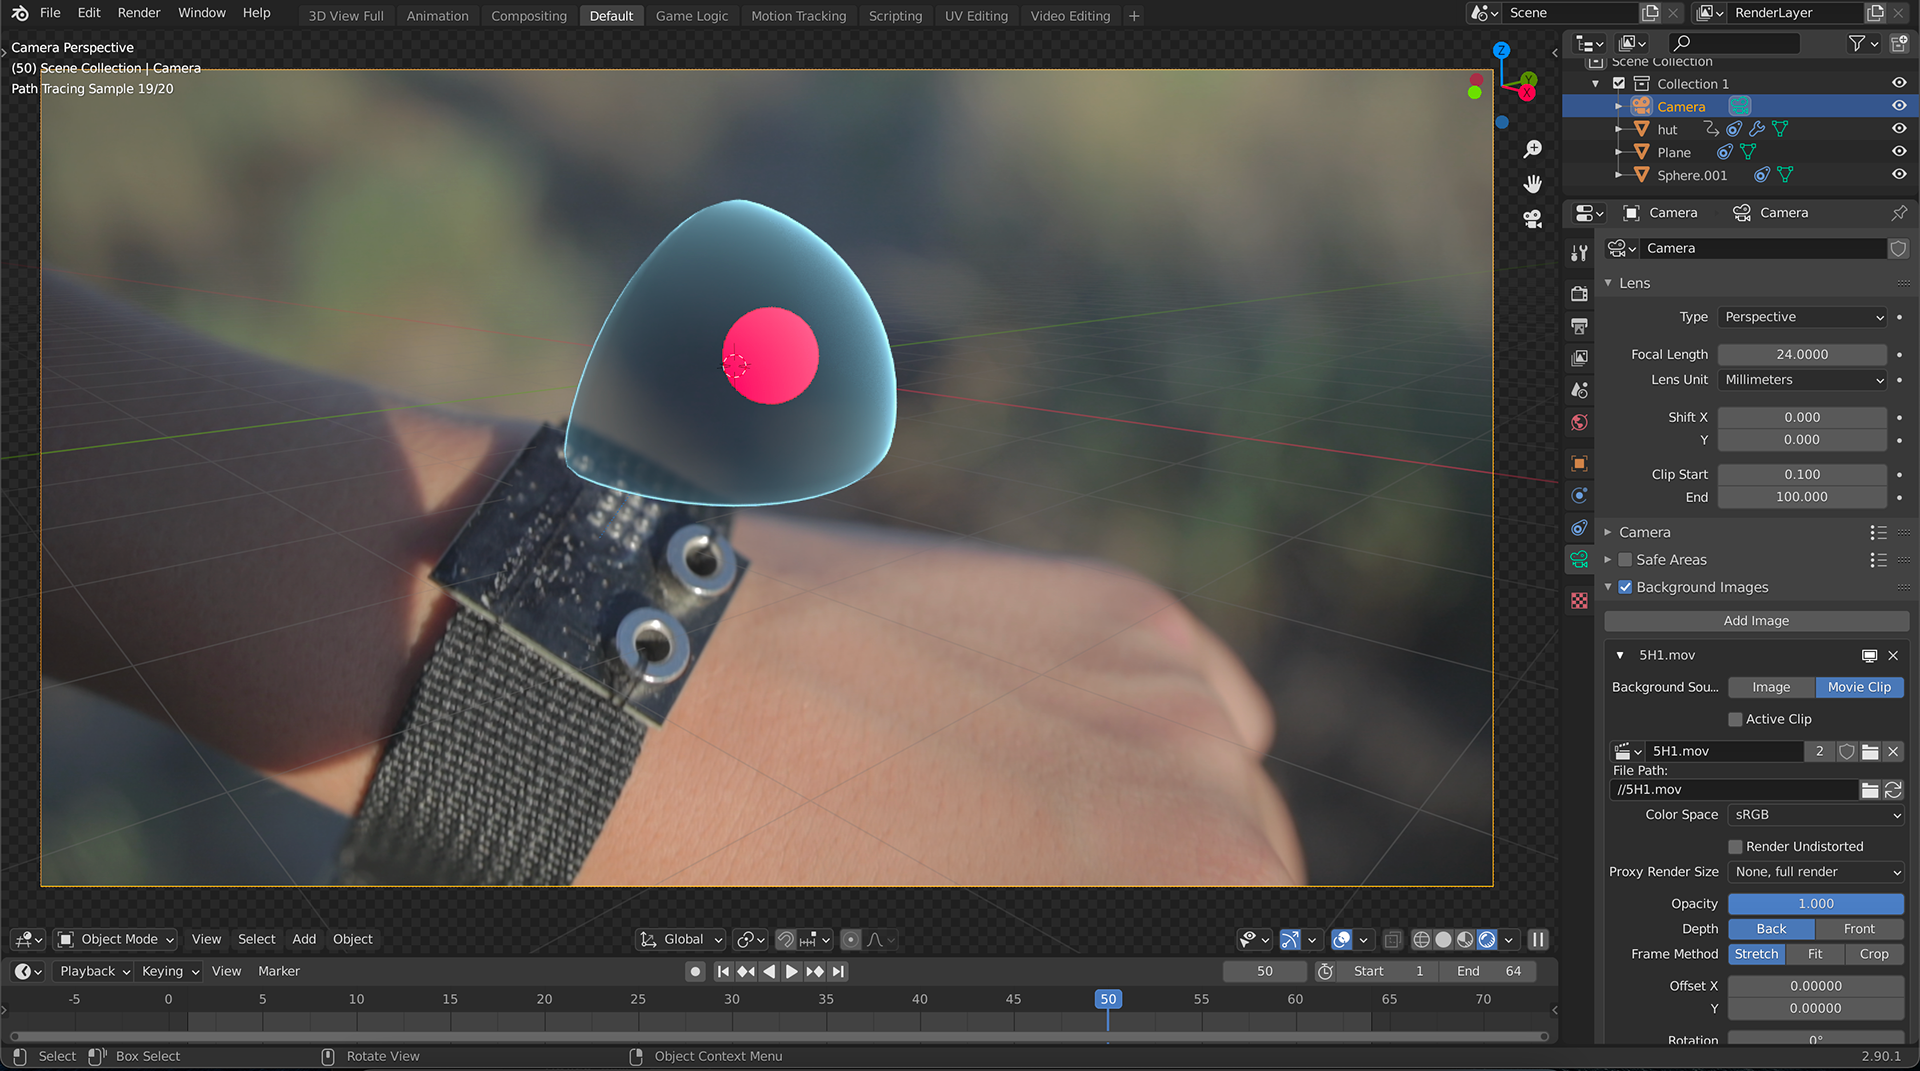Open the Texture properties tab (checkerboard)
The image size is (1920, 1071).
click(x=1579, y=601)
